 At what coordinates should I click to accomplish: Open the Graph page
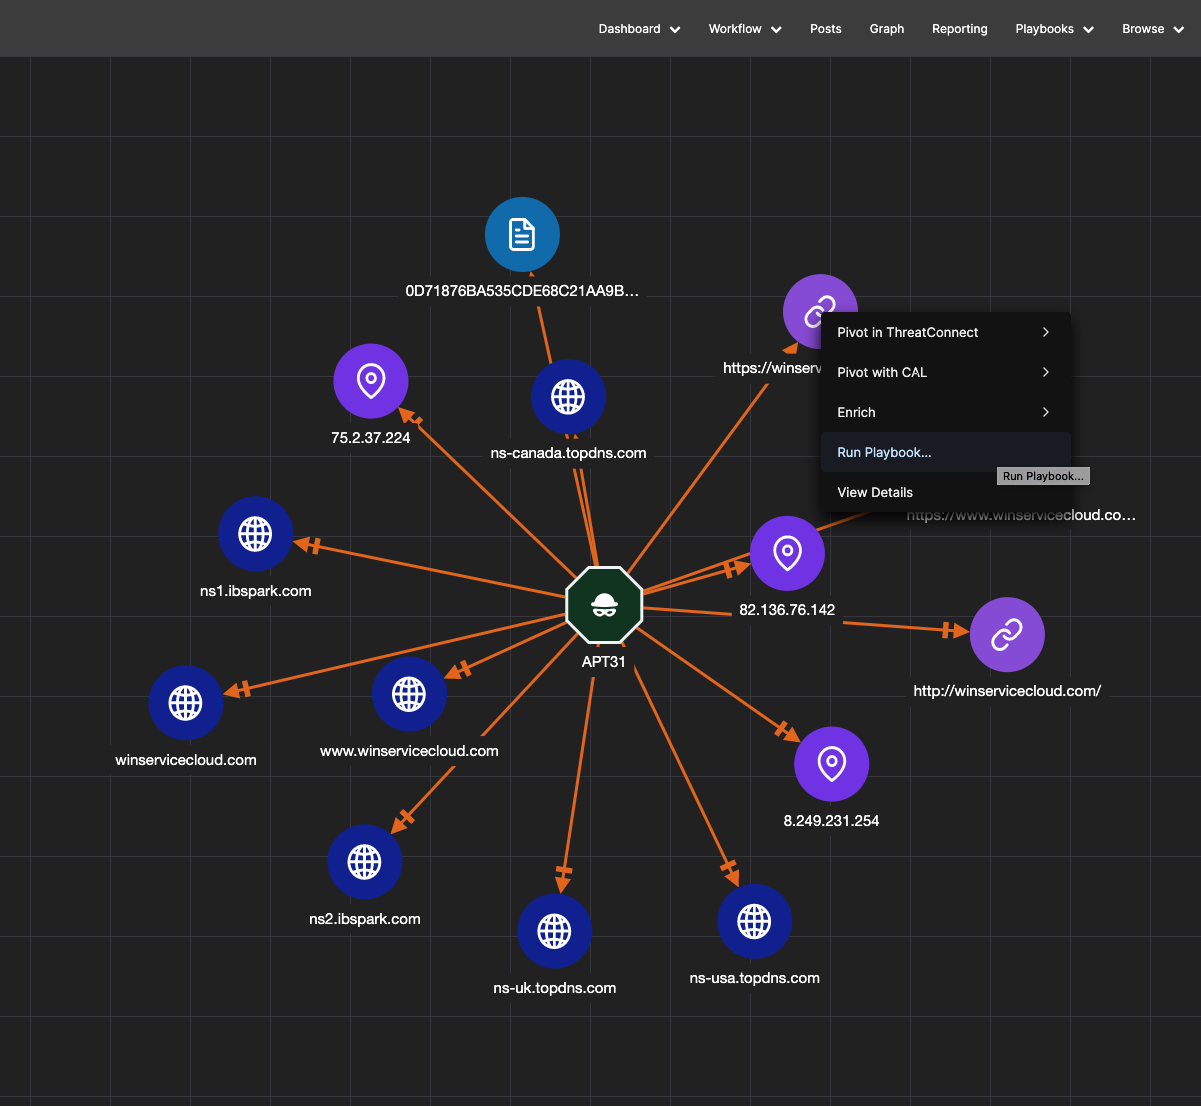pos(886,29)
